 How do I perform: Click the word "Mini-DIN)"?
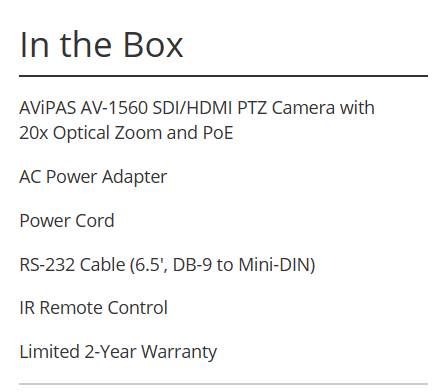coord(277,265)
